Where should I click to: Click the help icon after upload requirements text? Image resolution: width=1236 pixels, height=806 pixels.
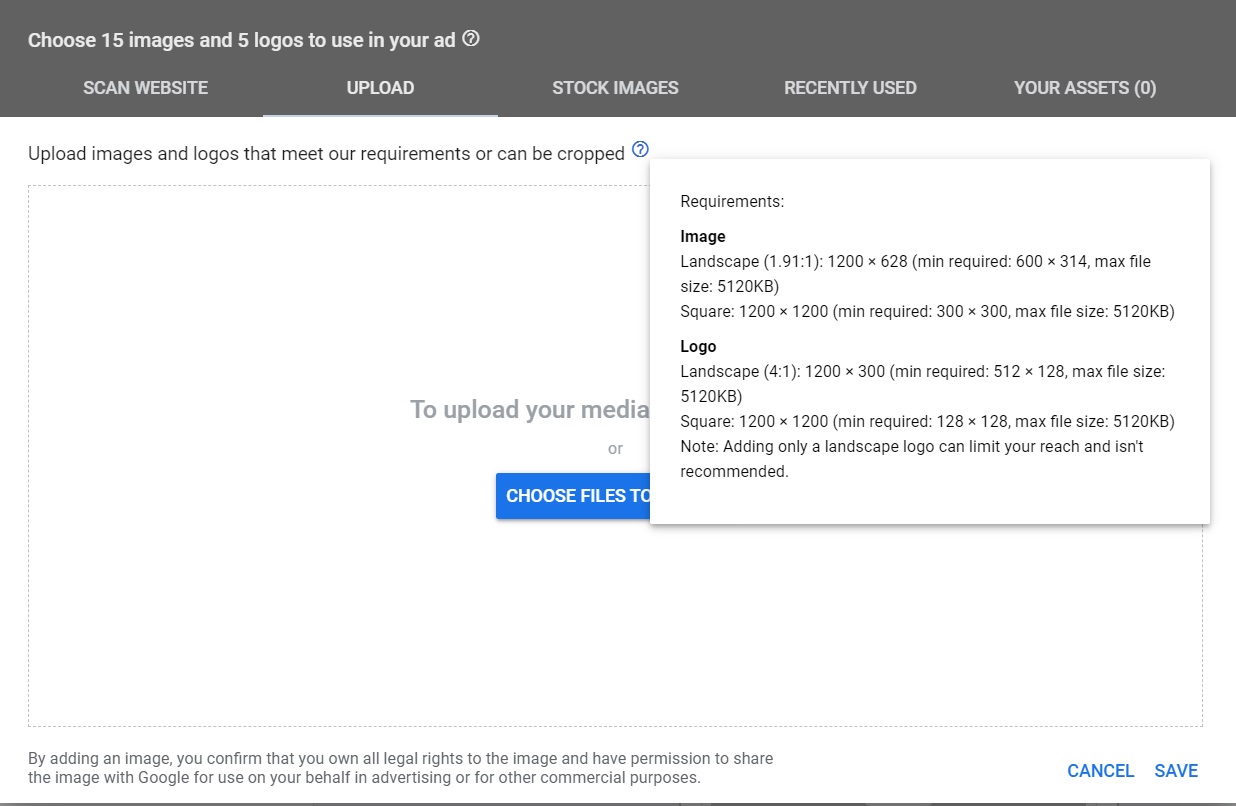tap(640, 150)
